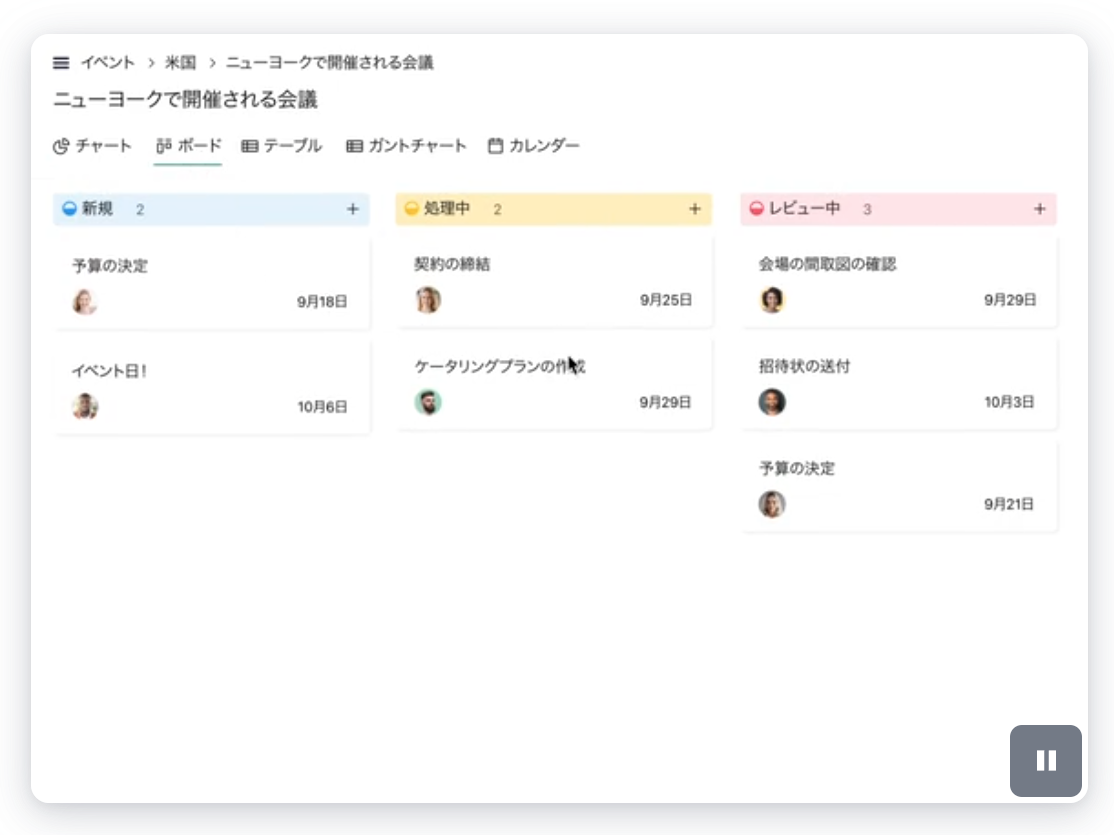
Task: Add a card to レビュー中 column
Action: 1039,209
